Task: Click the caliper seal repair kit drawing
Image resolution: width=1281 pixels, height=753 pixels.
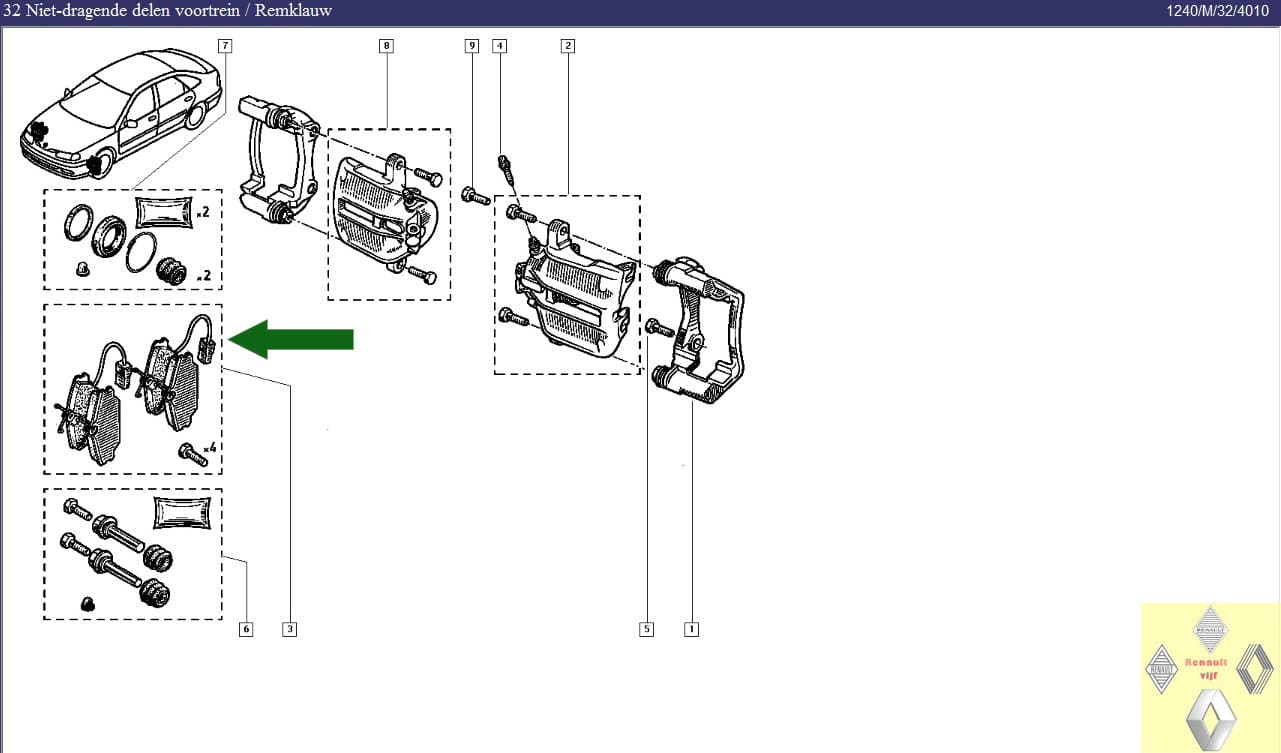Action: coord(132,238)
